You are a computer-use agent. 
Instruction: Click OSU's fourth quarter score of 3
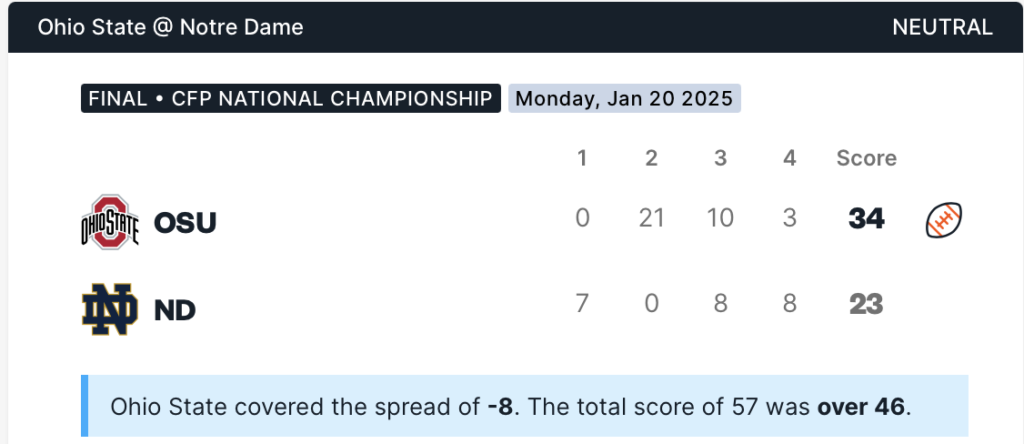789,219
